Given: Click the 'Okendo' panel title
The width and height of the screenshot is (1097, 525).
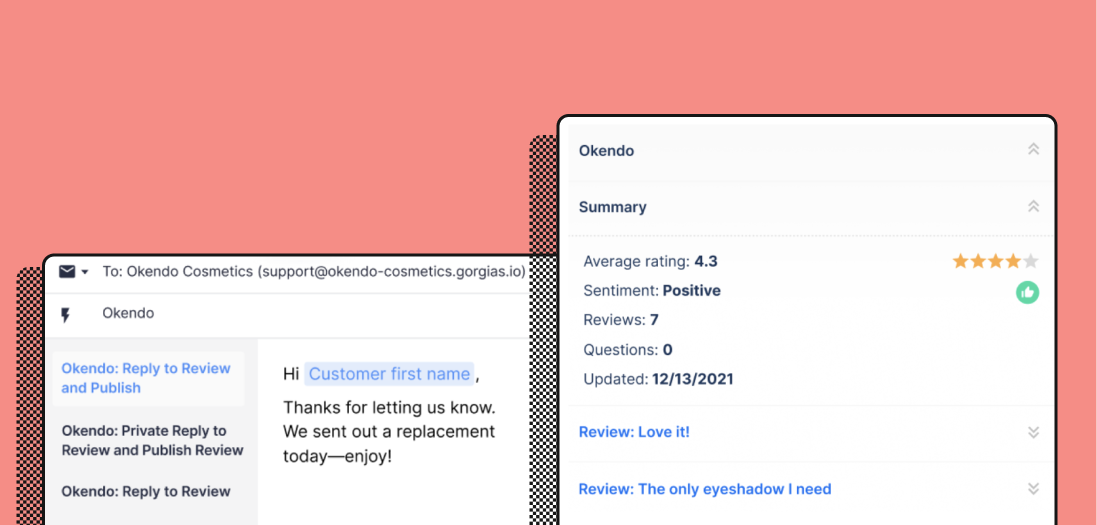Looking at the screenshot, I should [x=607, y=150].
